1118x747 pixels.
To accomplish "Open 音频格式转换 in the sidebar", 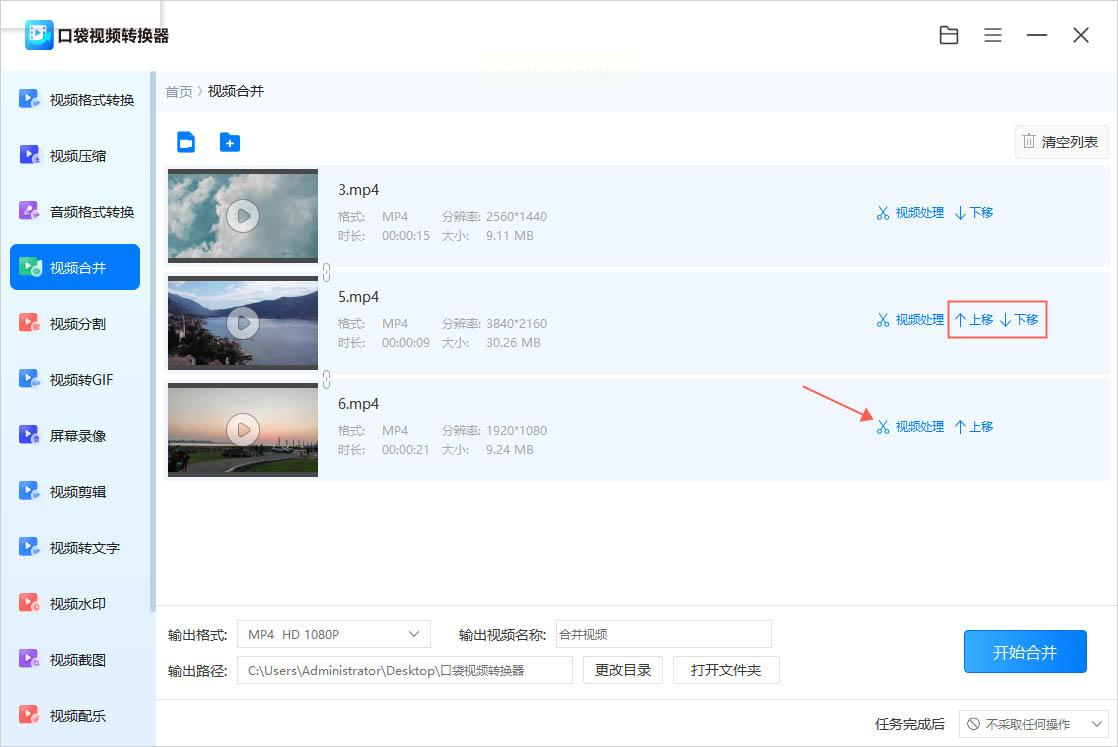I will coord(76,212).
